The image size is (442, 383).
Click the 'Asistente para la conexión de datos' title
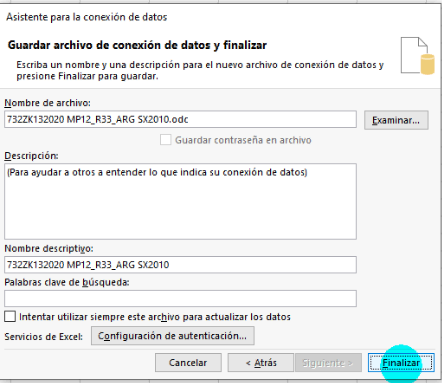pyautogui.click(x=87, y=17)
